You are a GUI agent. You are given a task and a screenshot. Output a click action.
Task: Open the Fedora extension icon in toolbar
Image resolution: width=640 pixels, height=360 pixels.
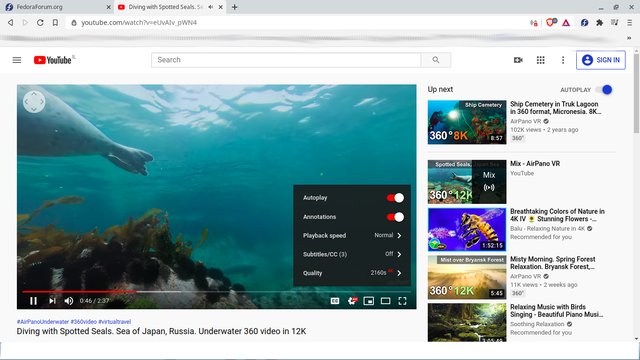[584, 22]
